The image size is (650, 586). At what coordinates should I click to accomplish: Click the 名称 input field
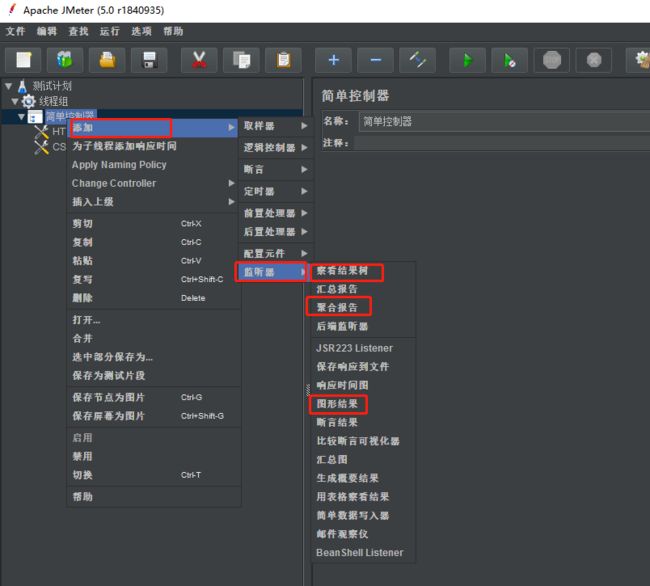[504, 121]
